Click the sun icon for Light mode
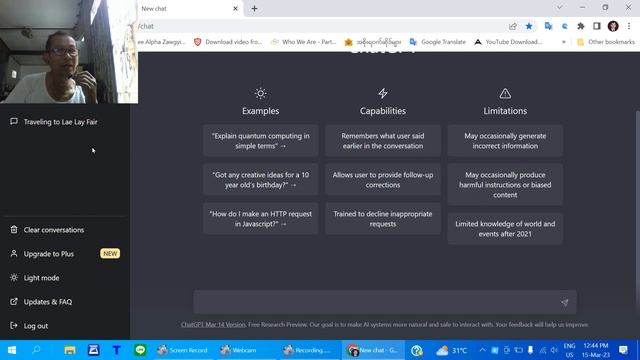Viewport: 640px width, 360px height. [x=14, y=278]
